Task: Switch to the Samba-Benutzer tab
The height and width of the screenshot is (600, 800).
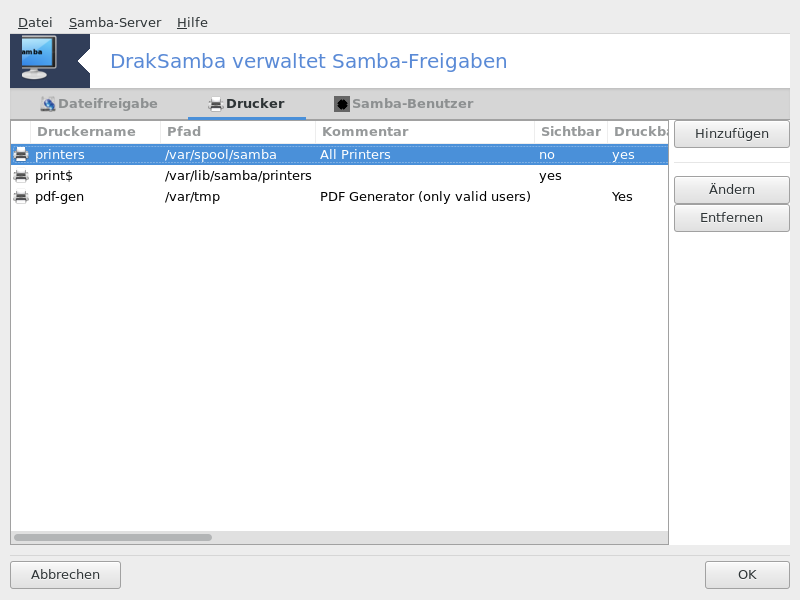Action: pos(404,104)
